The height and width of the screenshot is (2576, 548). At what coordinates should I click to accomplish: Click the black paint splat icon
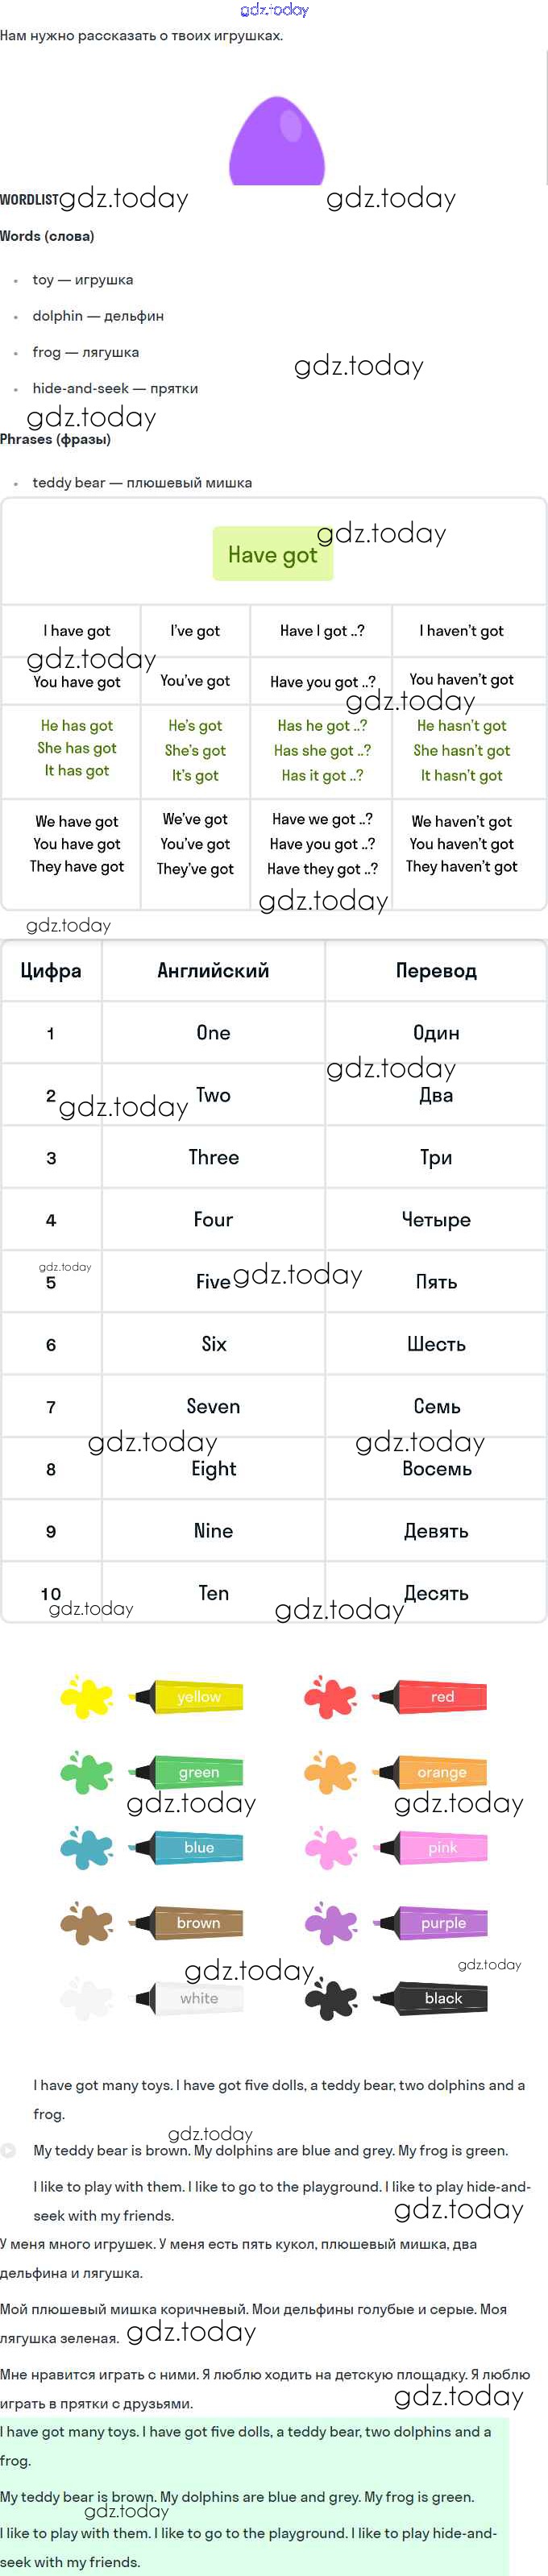click(x=330, y=1998)
